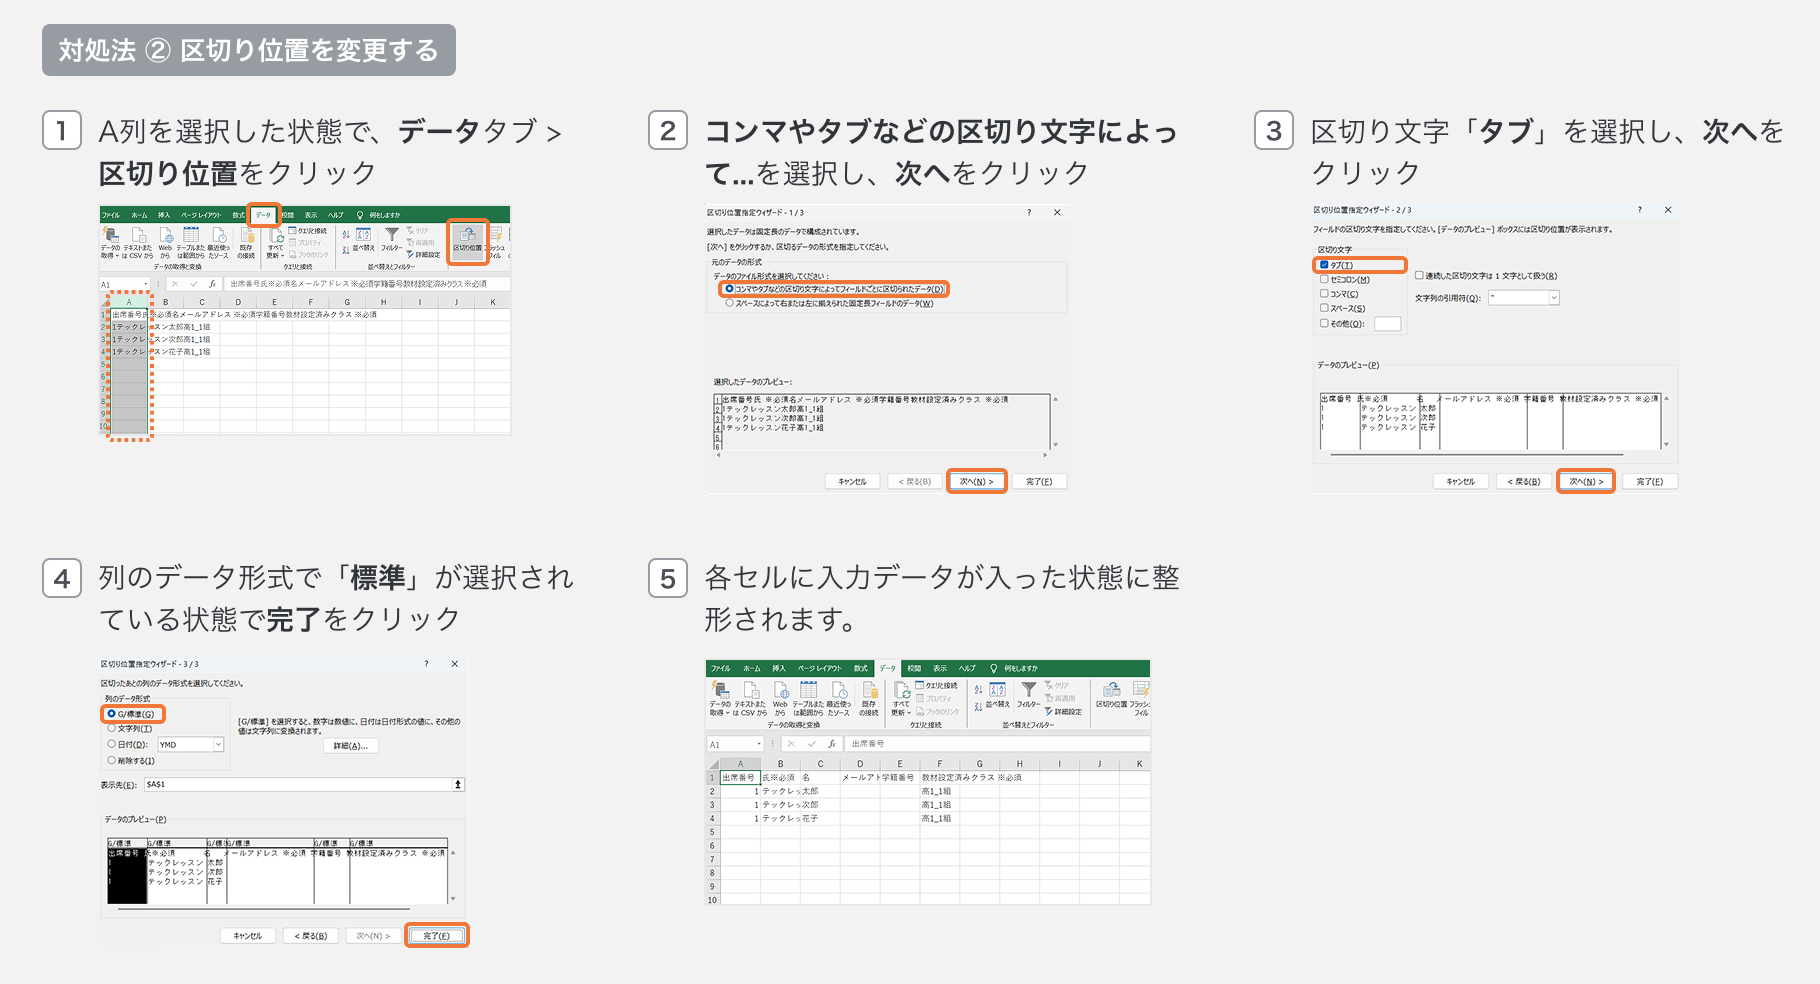
Task: Switch to the データ ribbon tab
Action: tap(263, 215)
